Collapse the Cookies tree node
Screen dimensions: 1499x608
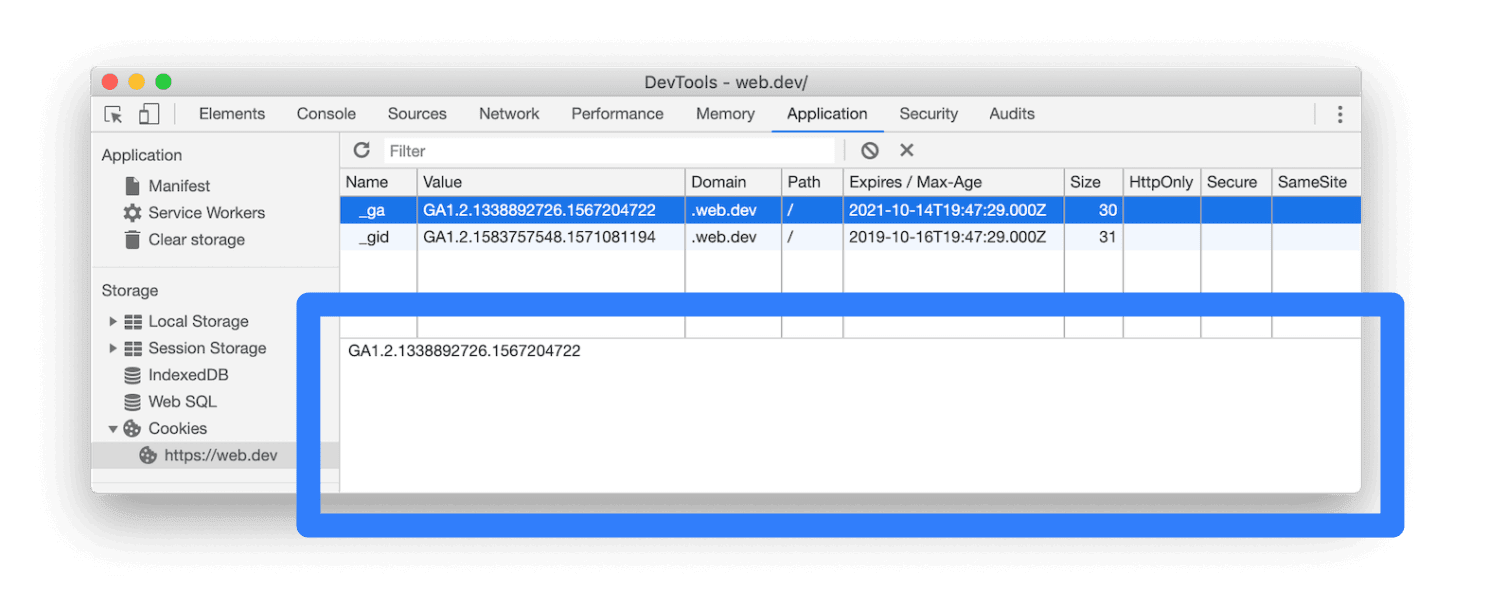[x=113, y=429]
